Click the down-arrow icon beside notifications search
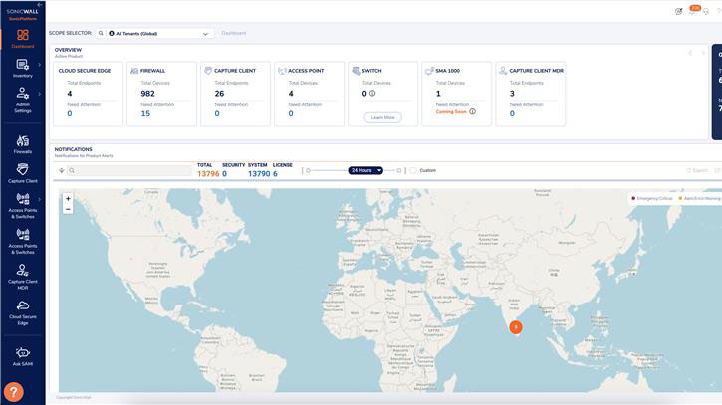Screen dimensions: 722x405 click(62, 170)
